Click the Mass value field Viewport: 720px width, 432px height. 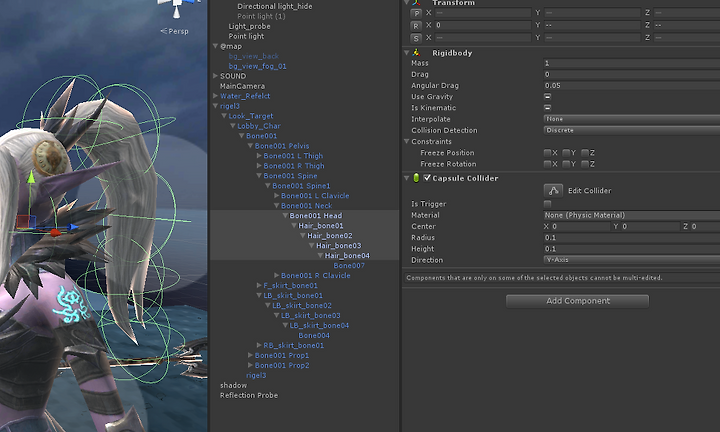632,63
